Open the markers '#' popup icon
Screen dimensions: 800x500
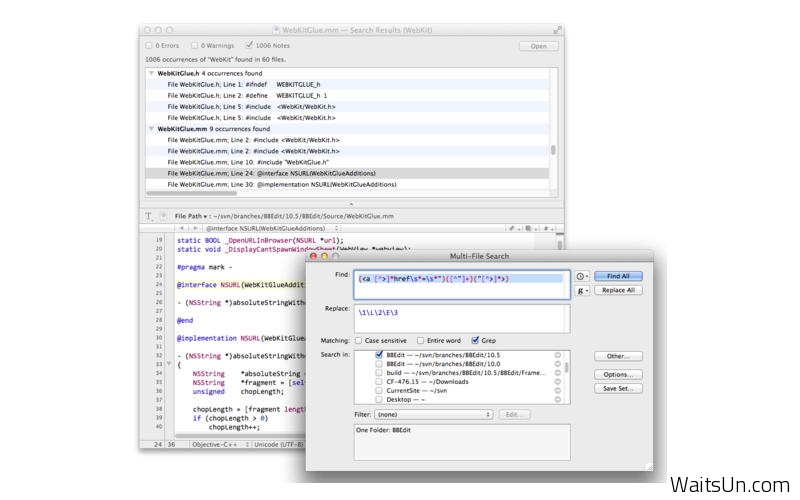point(547,228)
